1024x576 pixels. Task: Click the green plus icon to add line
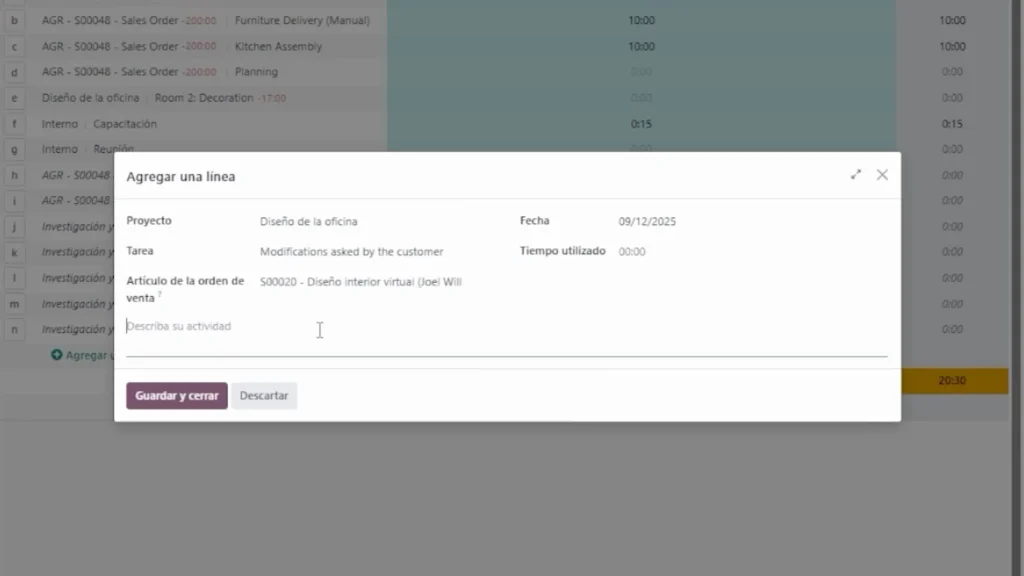point(57,355)
